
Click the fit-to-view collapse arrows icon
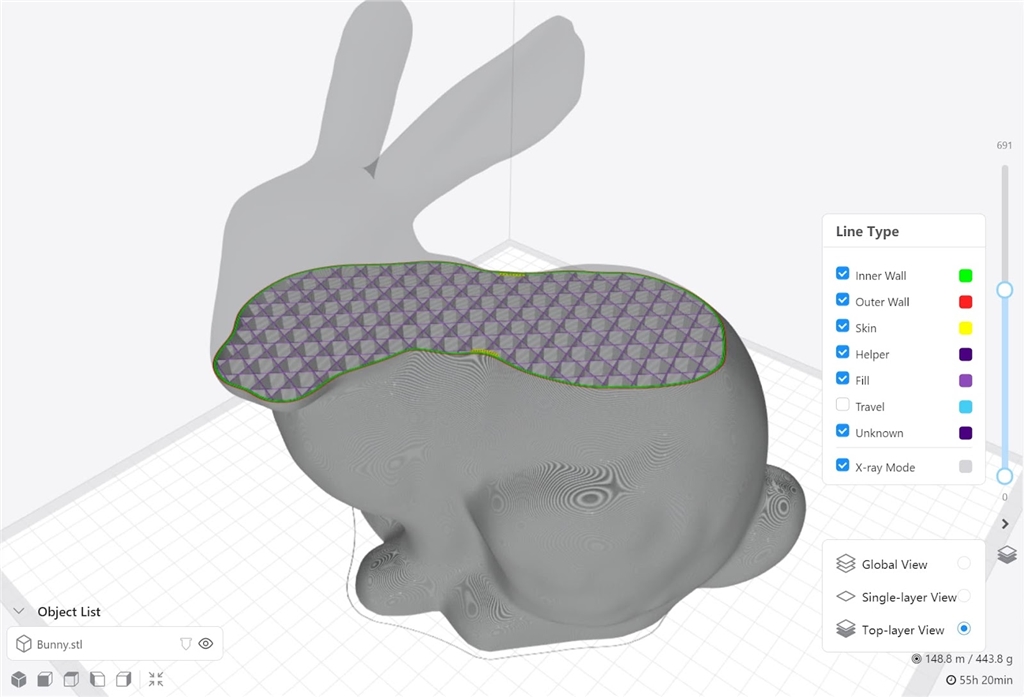coord(156,680)
